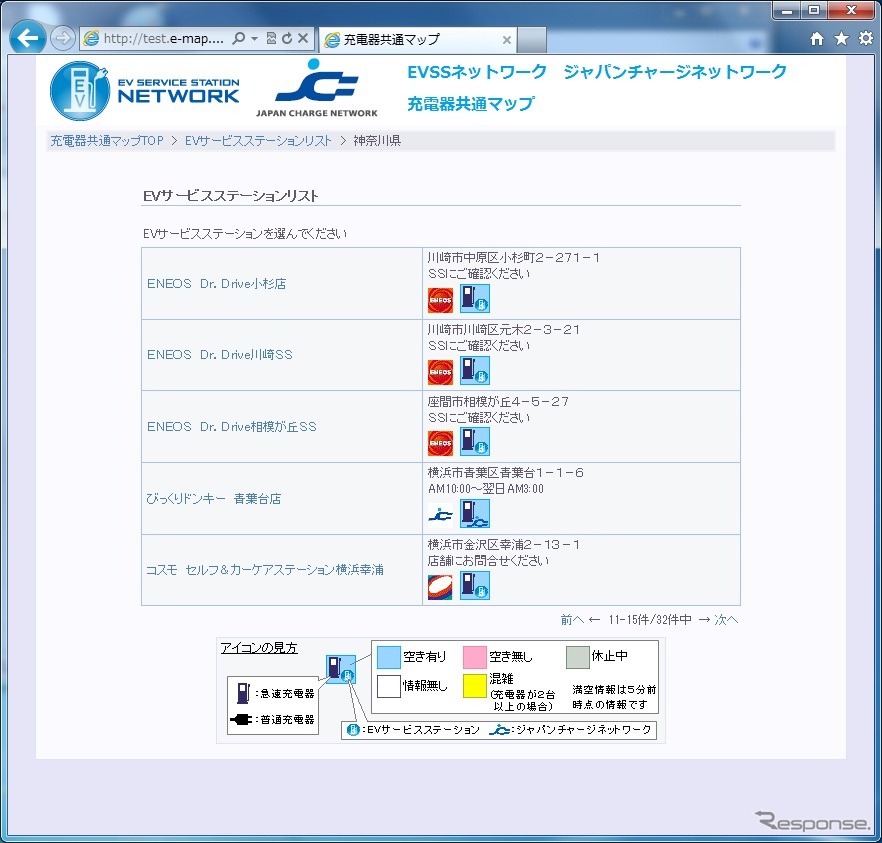Click Japan Charge Network icon in びっくりドンキー row
The width and height of the screenshot is (882, 843).
tap(440, 515)
